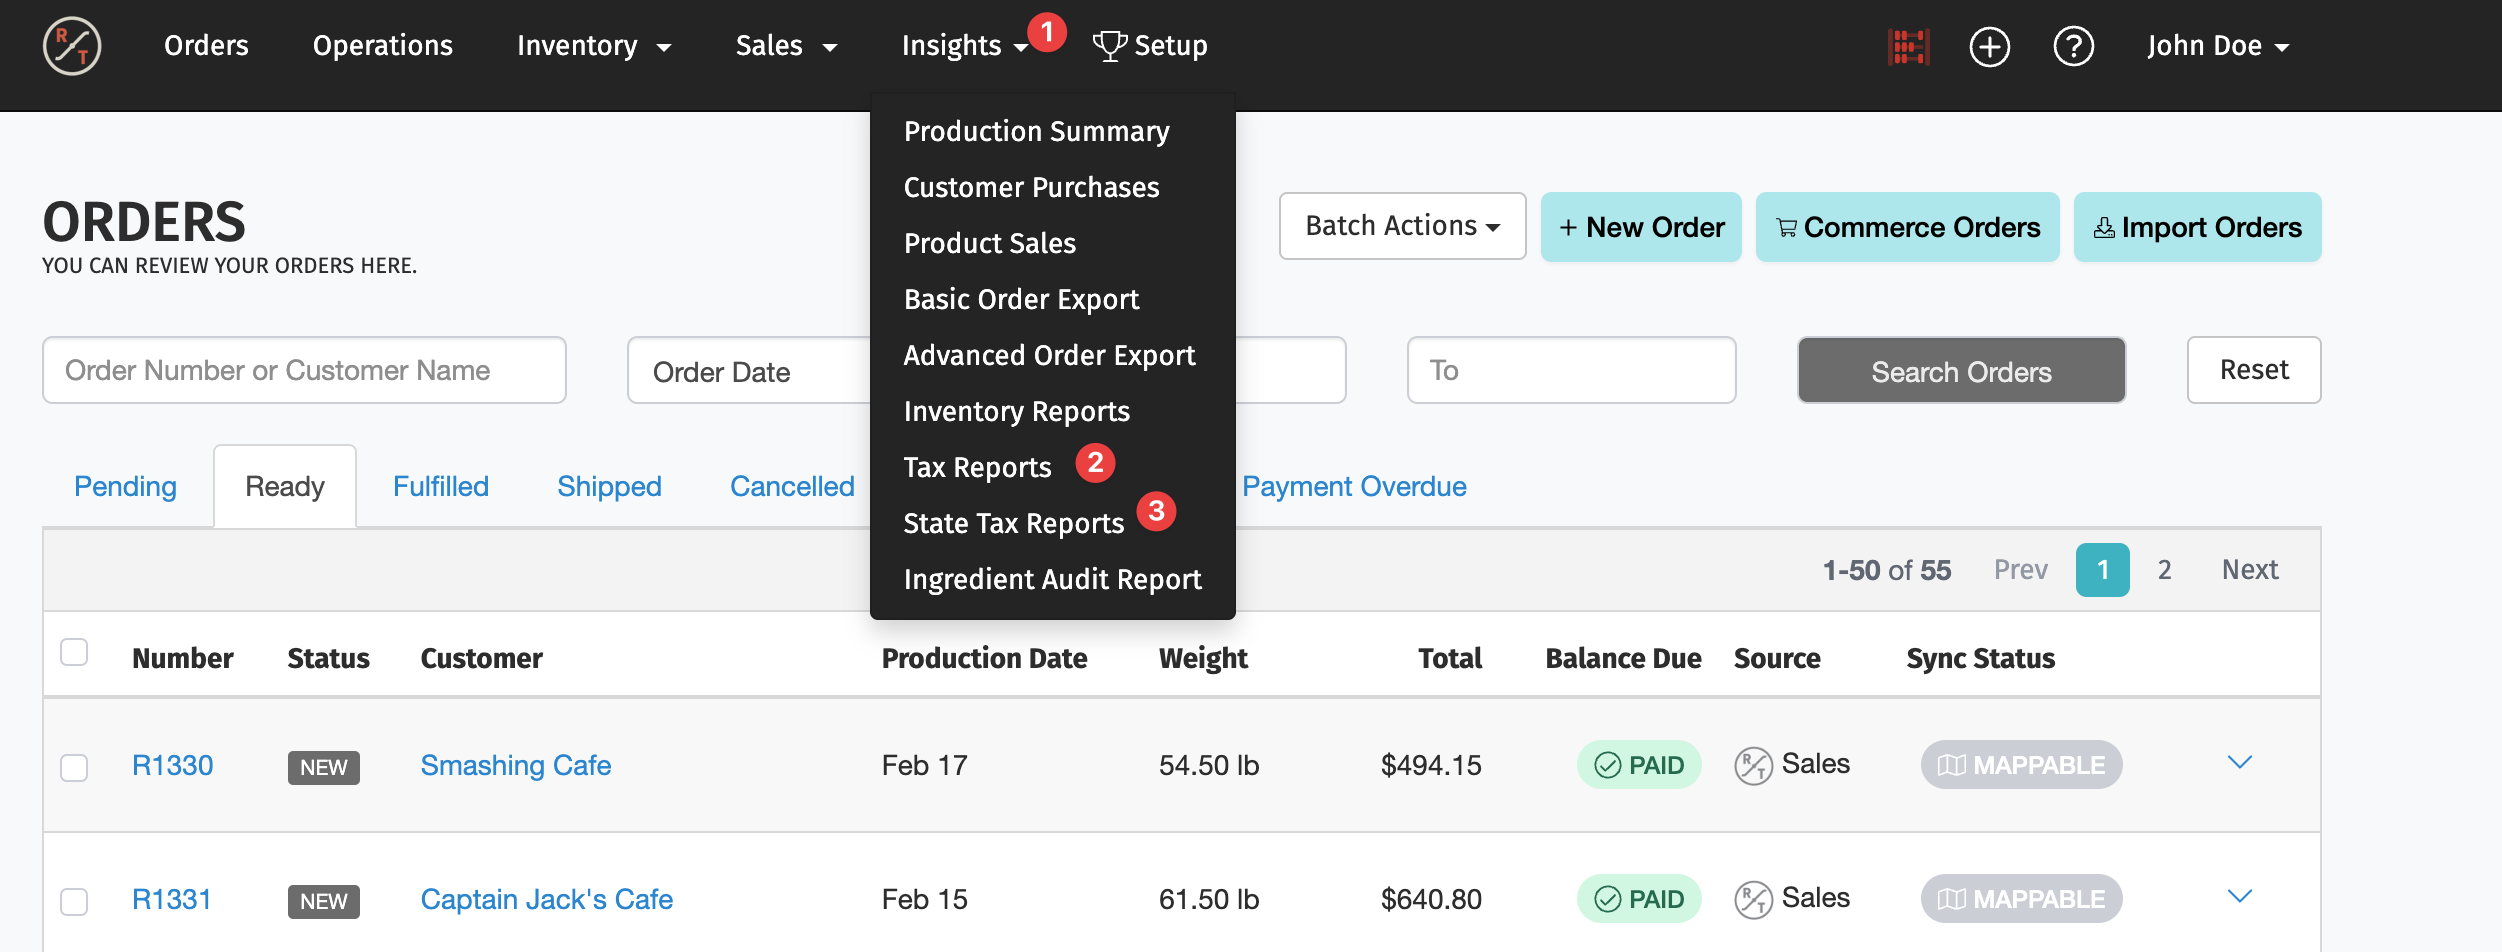Image resolution: width=2502 pixels, height=952 pixels.
Task: Check the box for order R1331
Action: [x=74, y=901]
